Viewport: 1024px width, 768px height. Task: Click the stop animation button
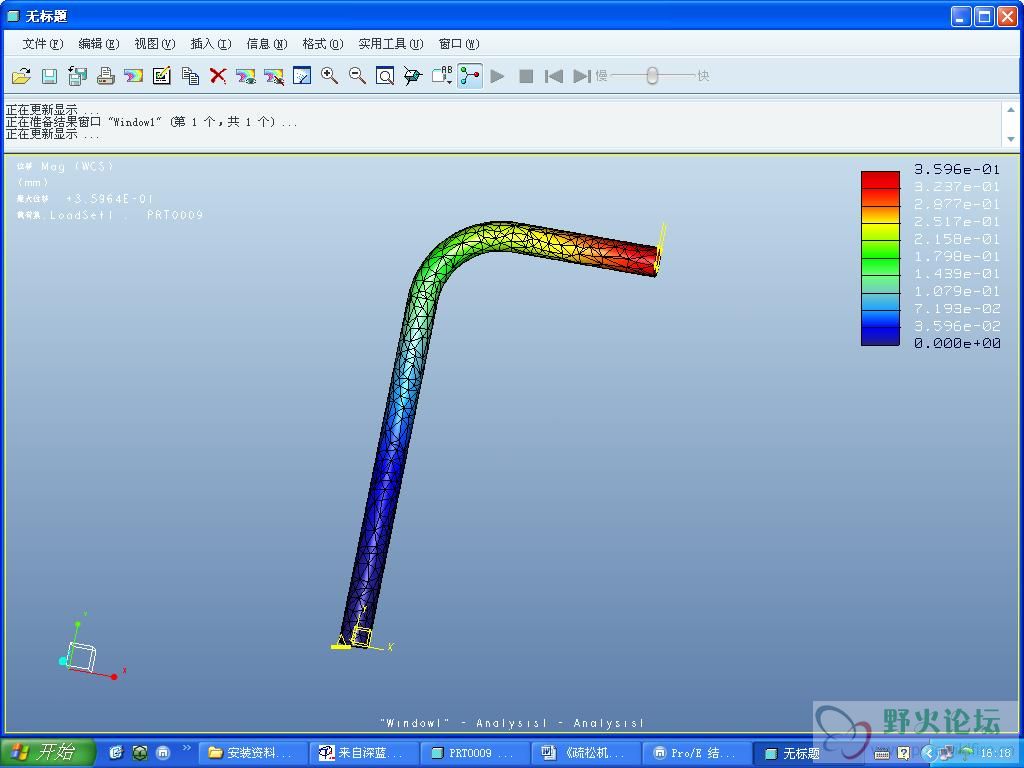[x=526, y=76]
